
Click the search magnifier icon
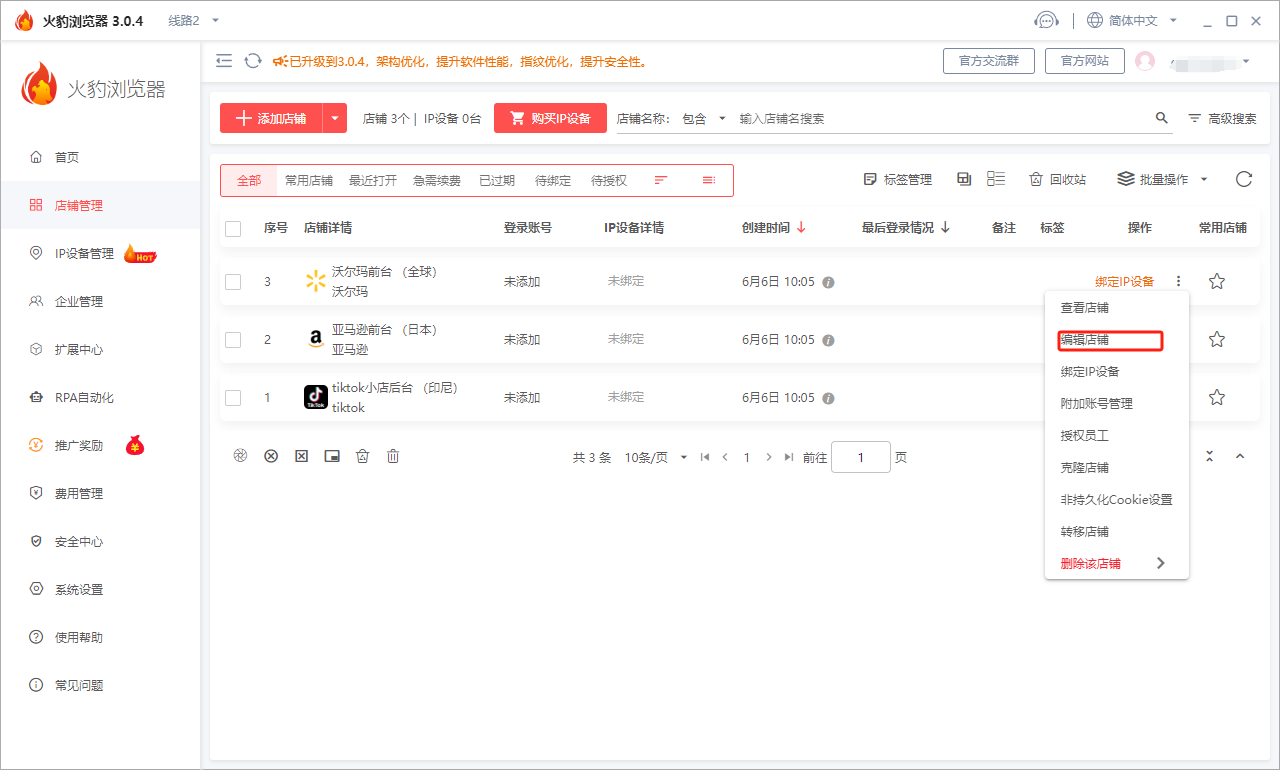coord(1162,118)
